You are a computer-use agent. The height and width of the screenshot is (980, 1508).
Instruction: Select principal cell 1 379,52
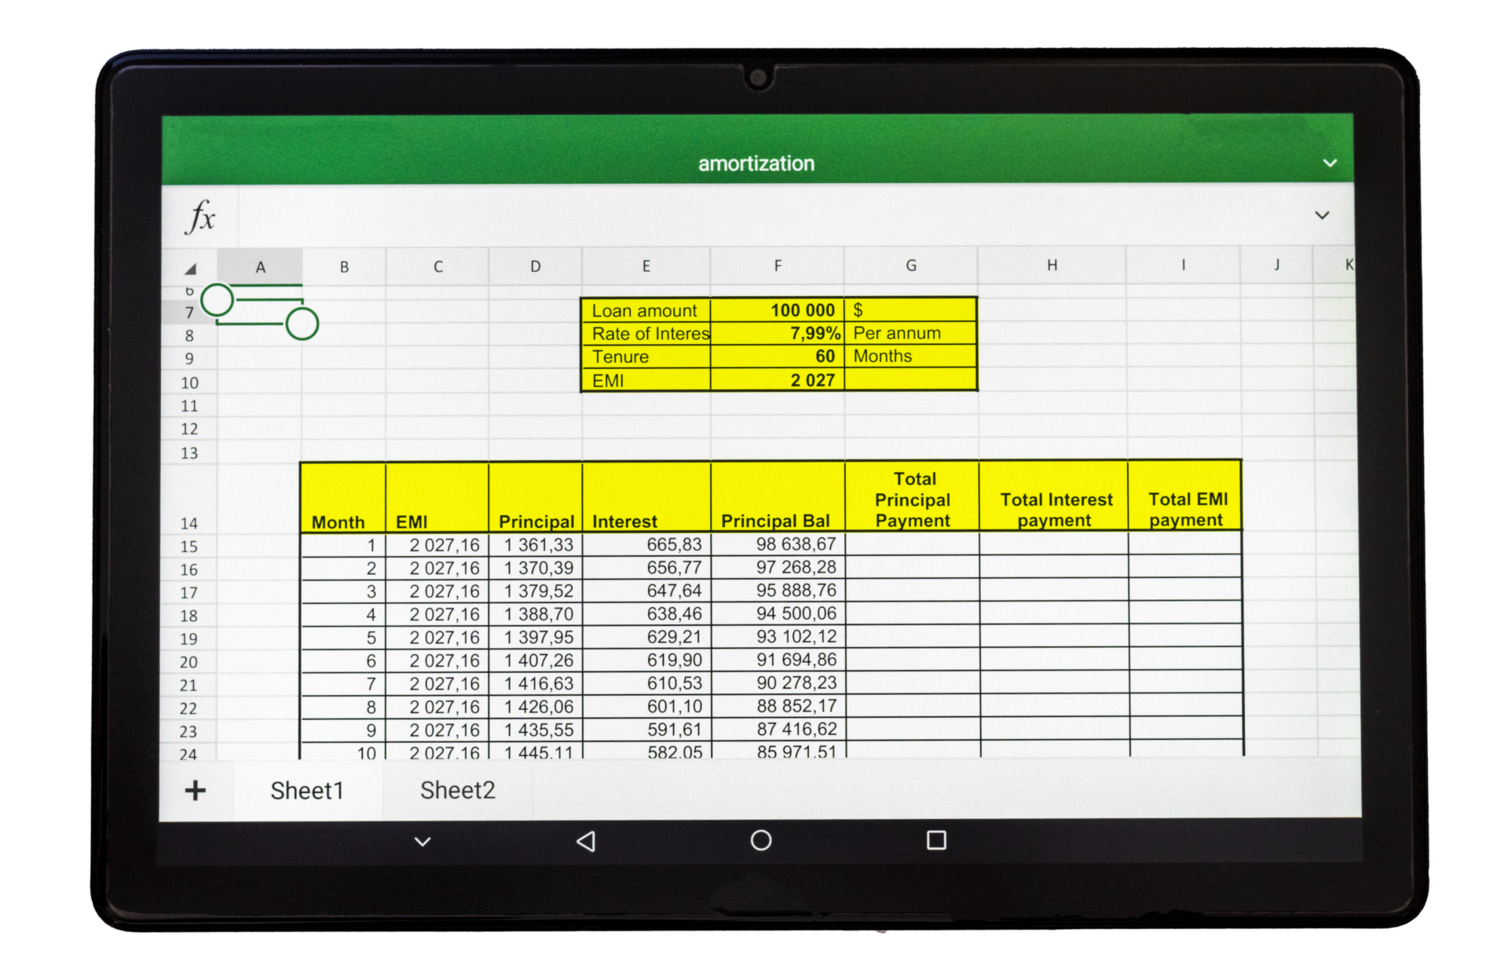(535, 591)
